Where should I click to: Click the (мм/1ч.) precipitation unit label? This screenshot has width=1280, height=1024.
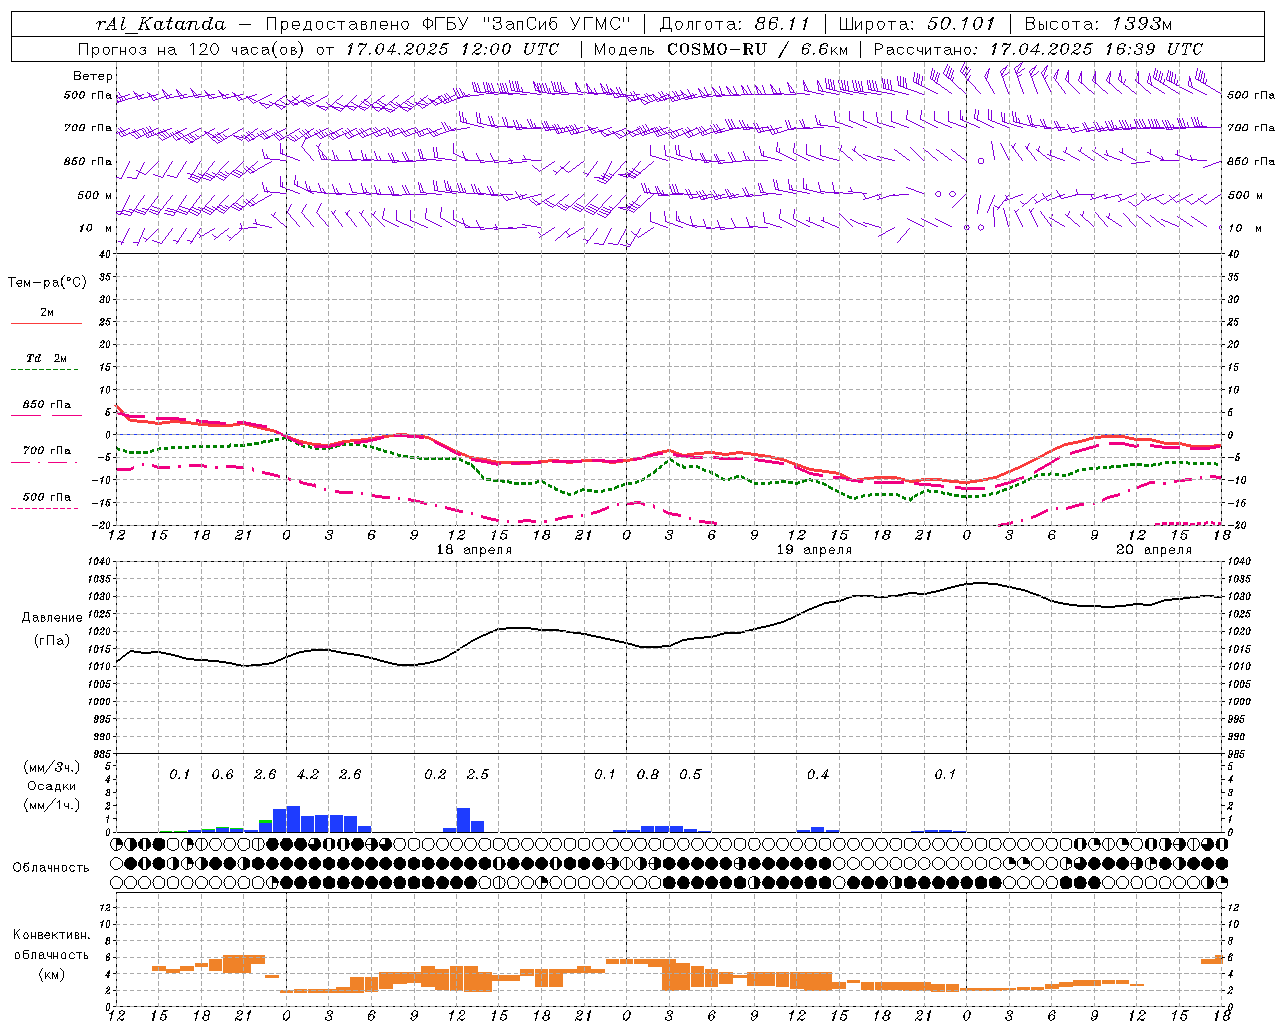point(51,806)
